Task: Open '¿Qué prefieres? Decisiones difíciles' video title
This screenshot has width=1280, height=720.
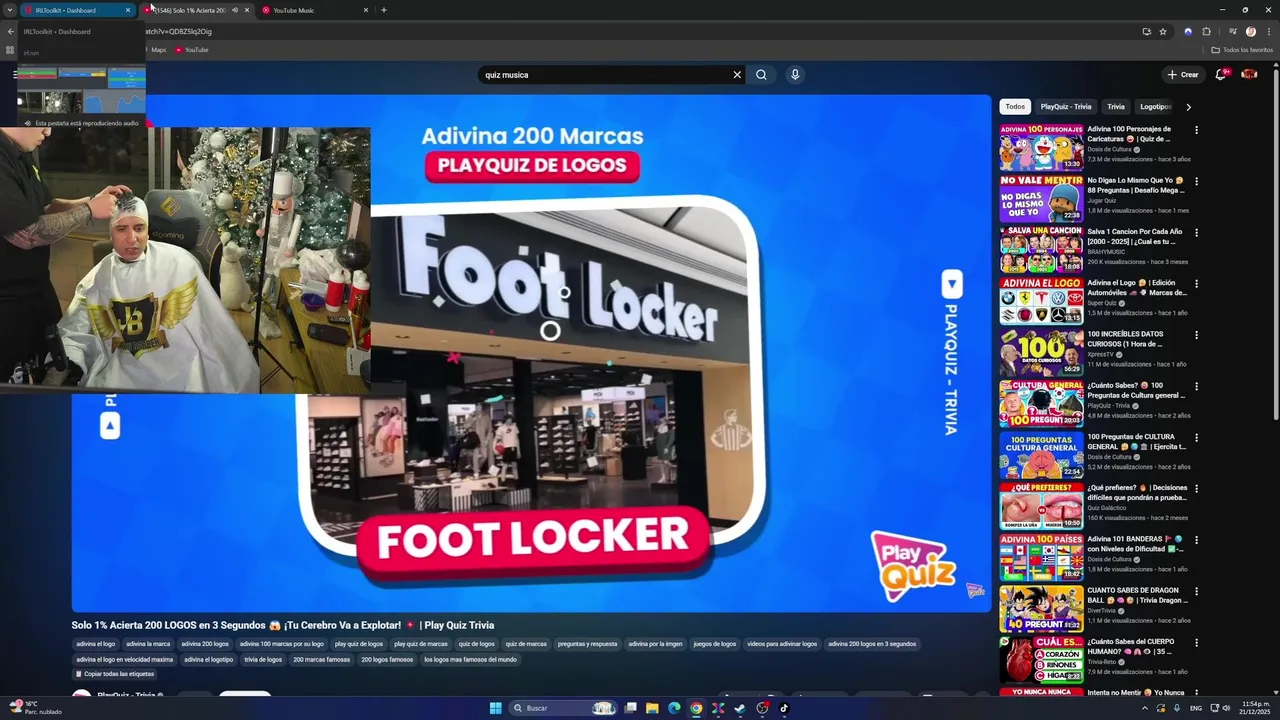Action: (1137, 493)
